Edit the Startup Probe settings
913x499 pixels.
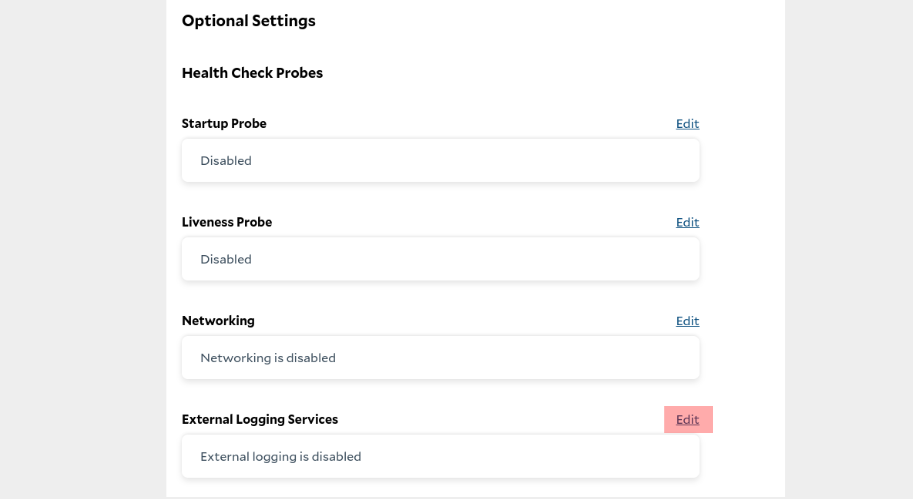[x=687, y=124]
